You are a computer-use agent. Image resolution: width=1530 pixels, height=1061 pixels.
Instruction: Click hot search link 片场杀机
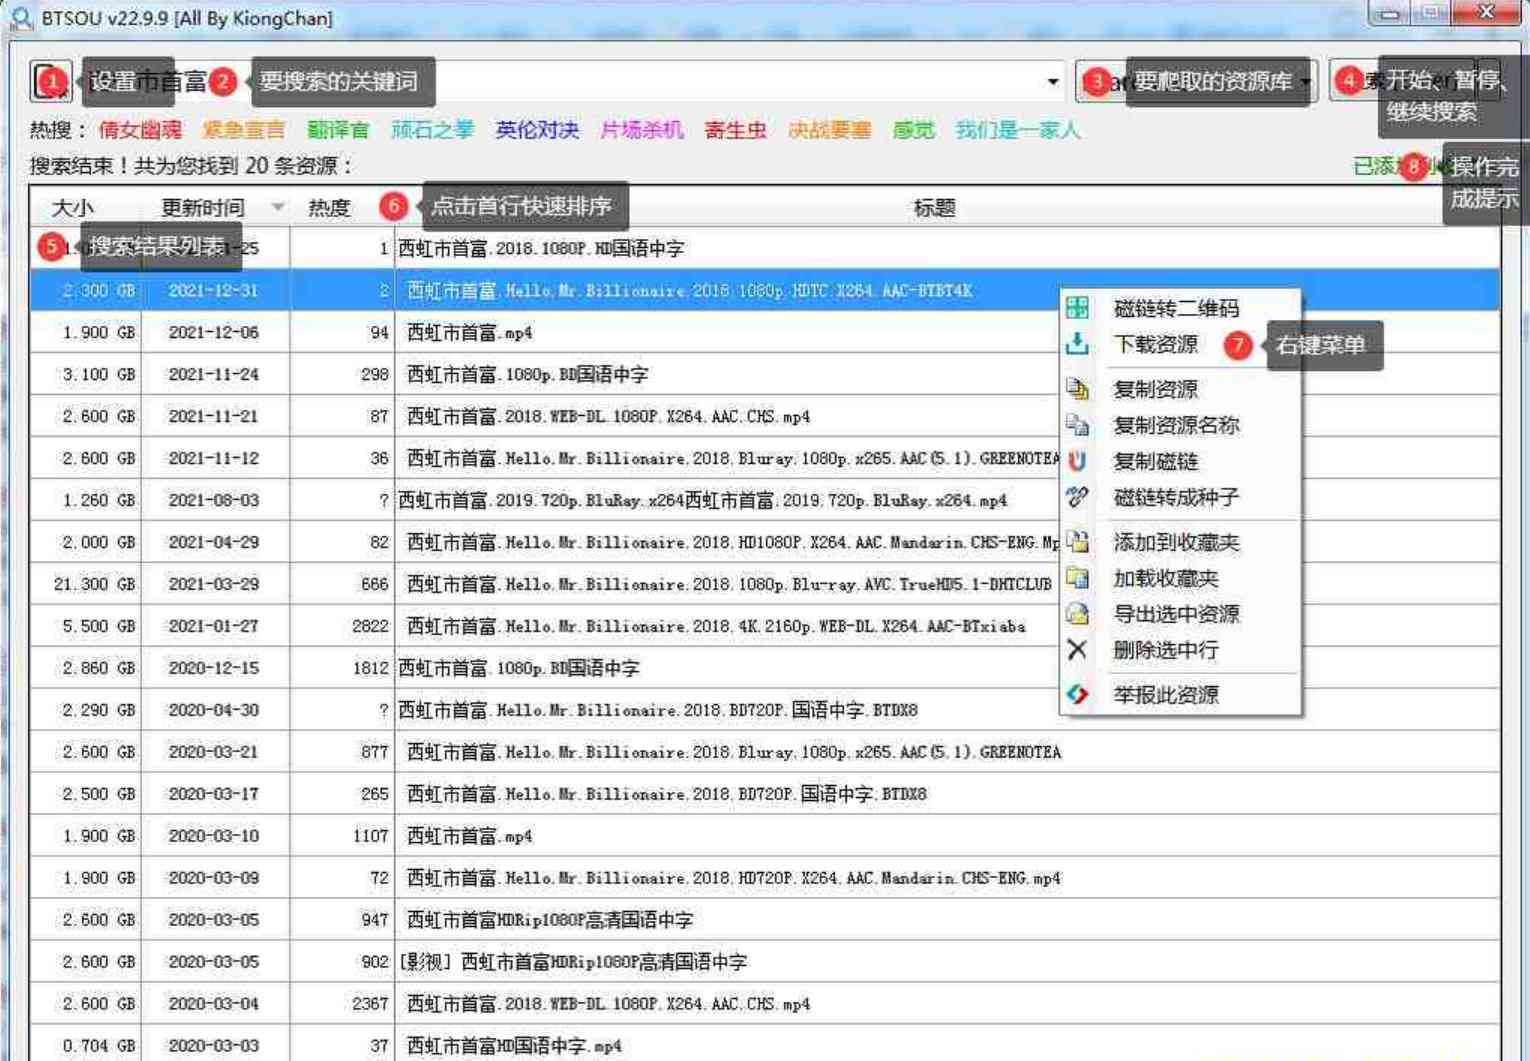(641, 130)
